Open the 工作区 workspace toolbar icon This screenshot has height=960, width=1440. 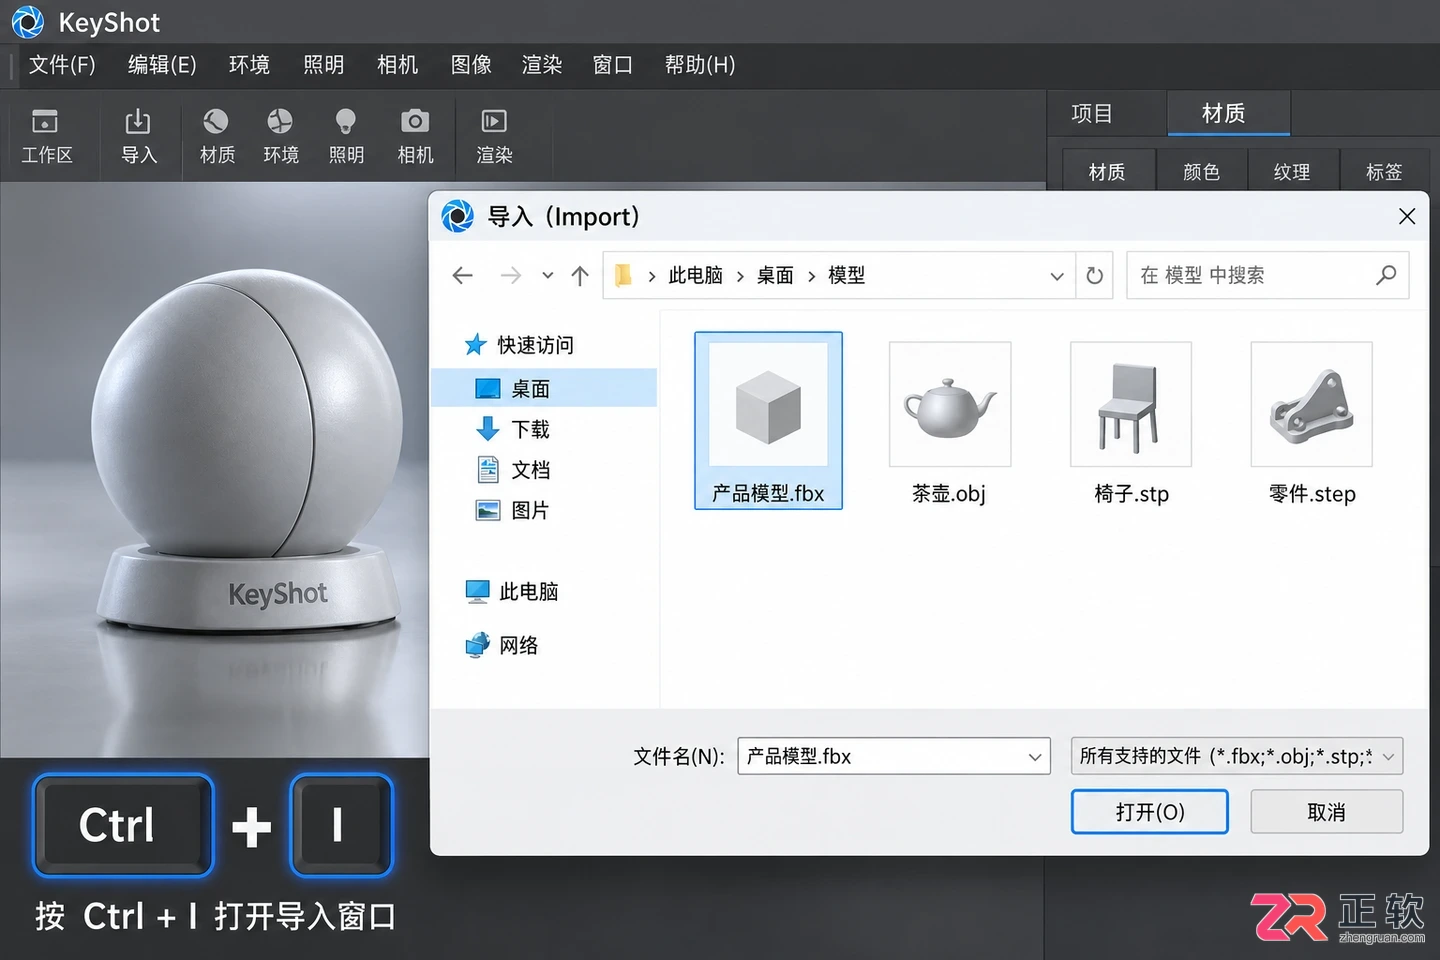(x=46, y=136)
